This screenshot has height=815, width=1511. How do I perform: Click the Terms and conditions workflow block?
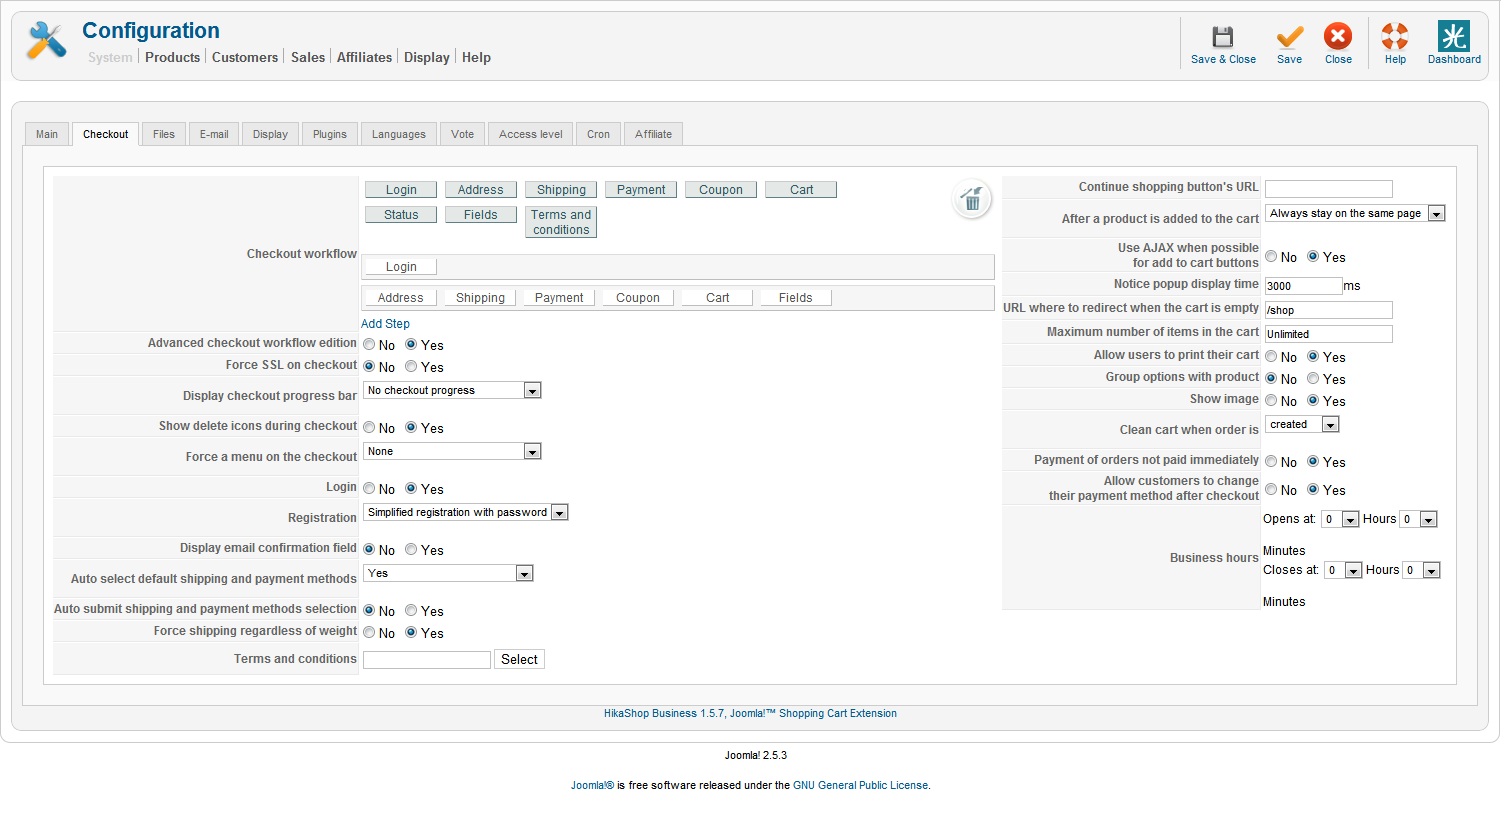pos(561,222)
